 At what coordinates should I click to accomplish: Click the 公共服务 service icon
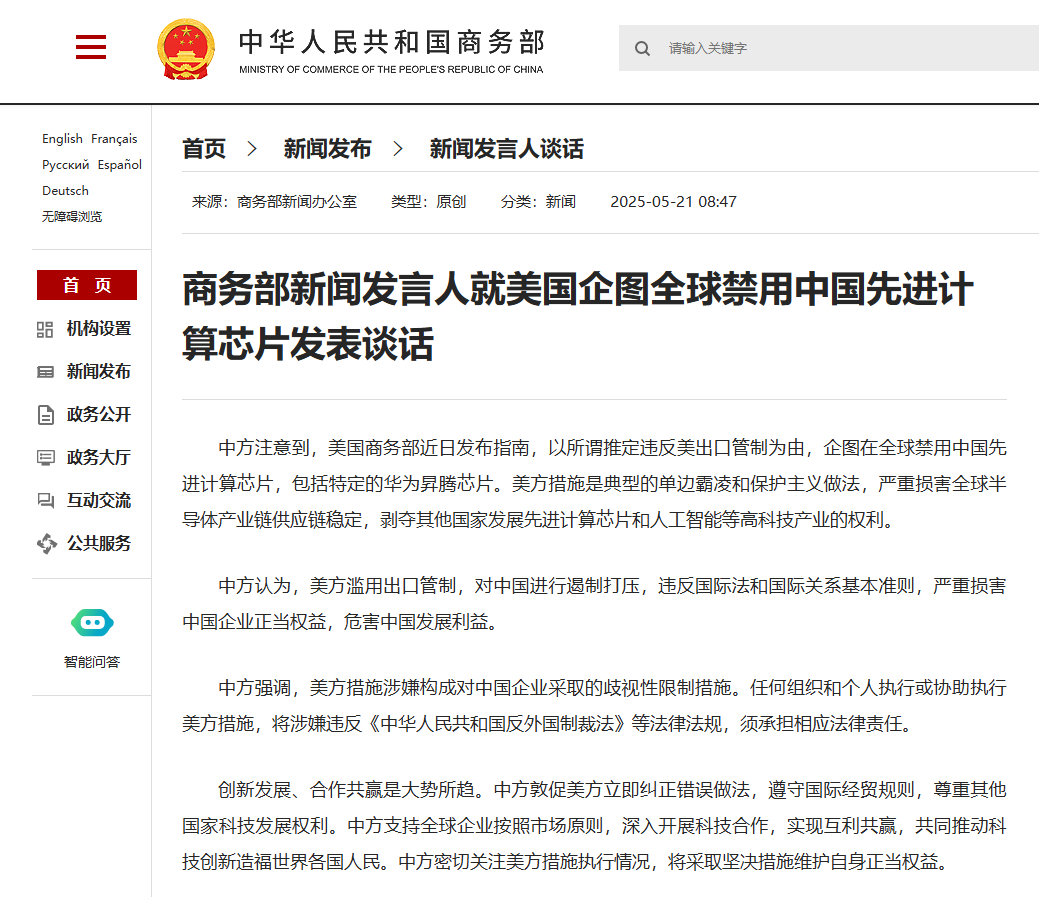click(46, 544)
